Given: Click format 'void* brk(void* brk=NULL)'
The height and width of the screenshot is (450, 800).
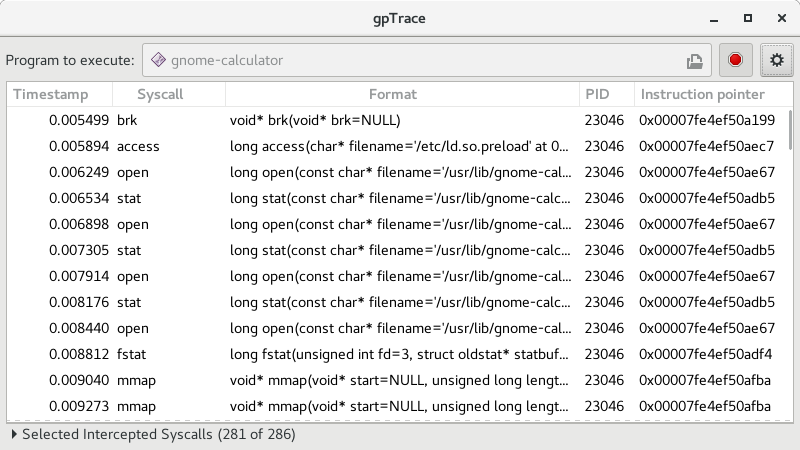Looking at the screenshot, I should 315,120.
